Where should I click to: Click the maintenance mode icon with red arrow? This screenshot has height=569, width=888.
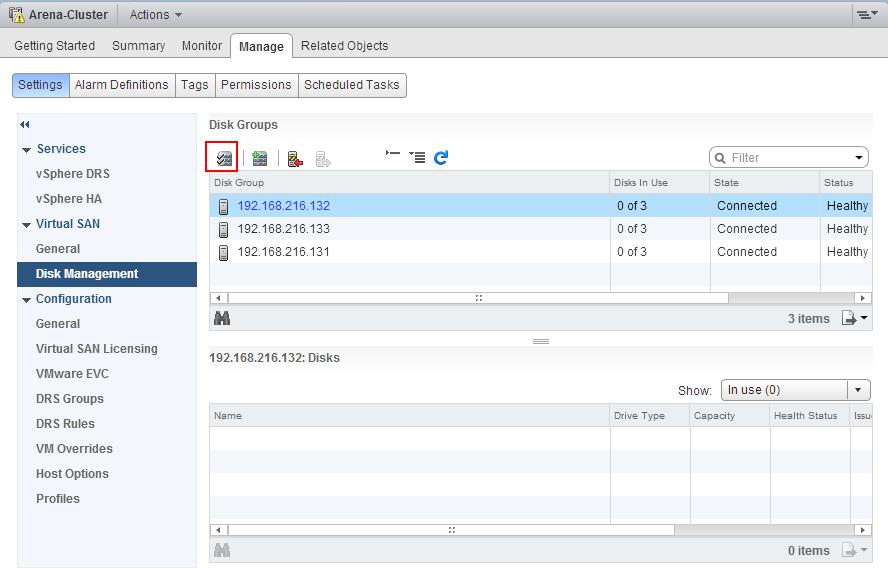[295, 159]
